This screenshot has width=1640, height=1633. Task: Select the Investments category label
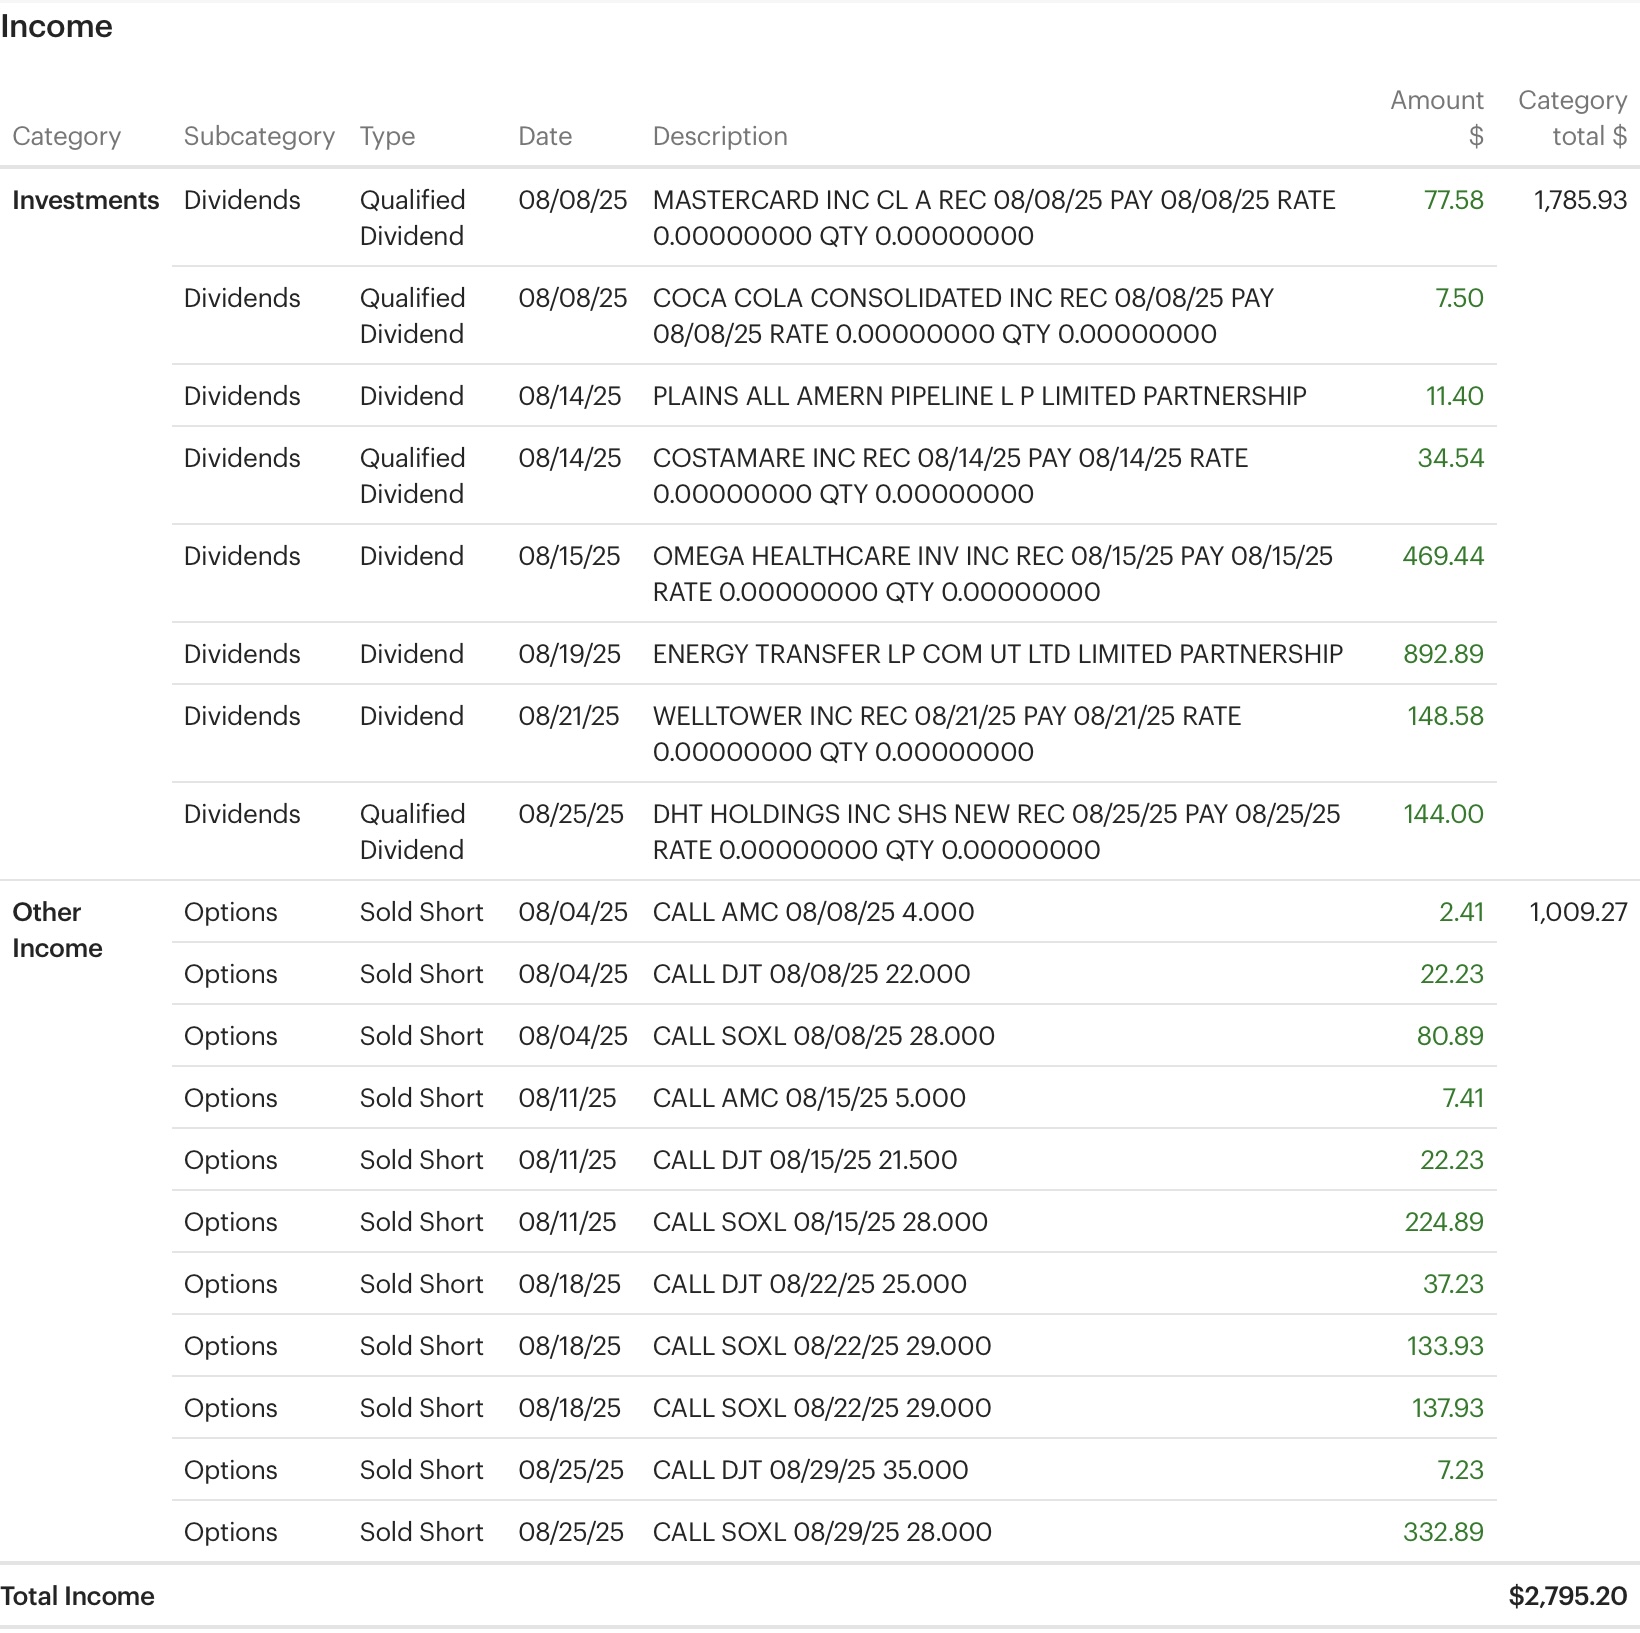click(x=86, y=200)
